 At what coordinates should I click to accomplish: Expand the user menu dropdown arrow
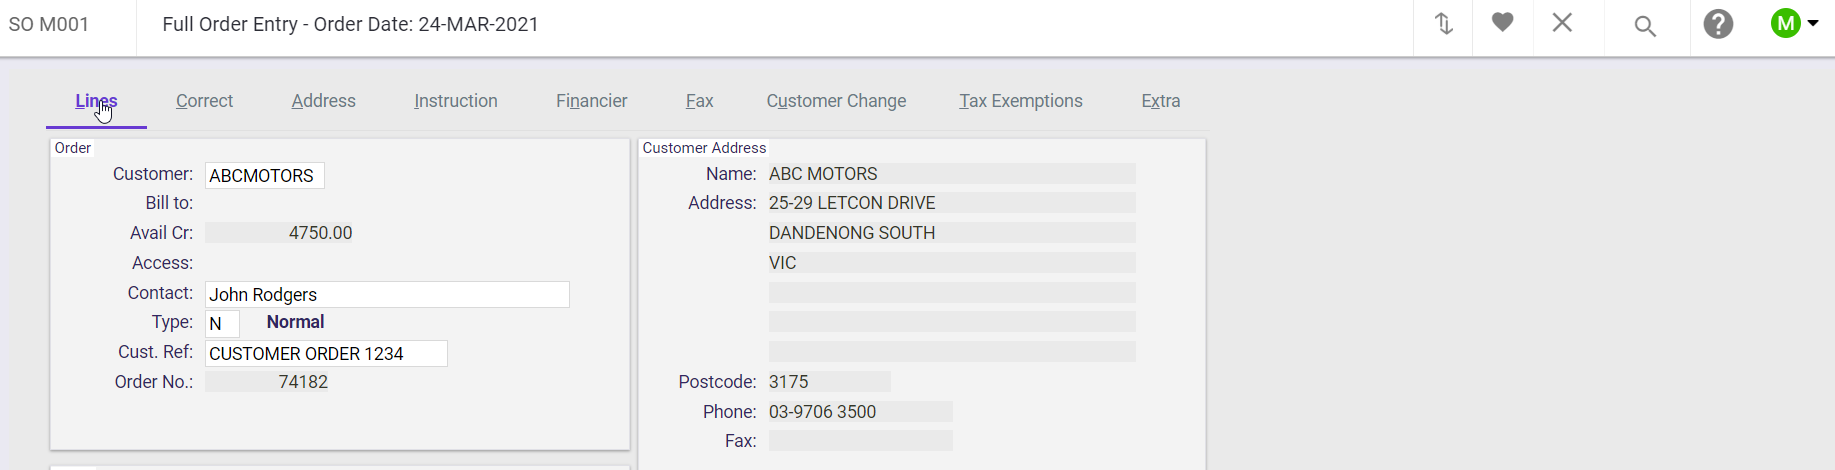(1813, 23)
